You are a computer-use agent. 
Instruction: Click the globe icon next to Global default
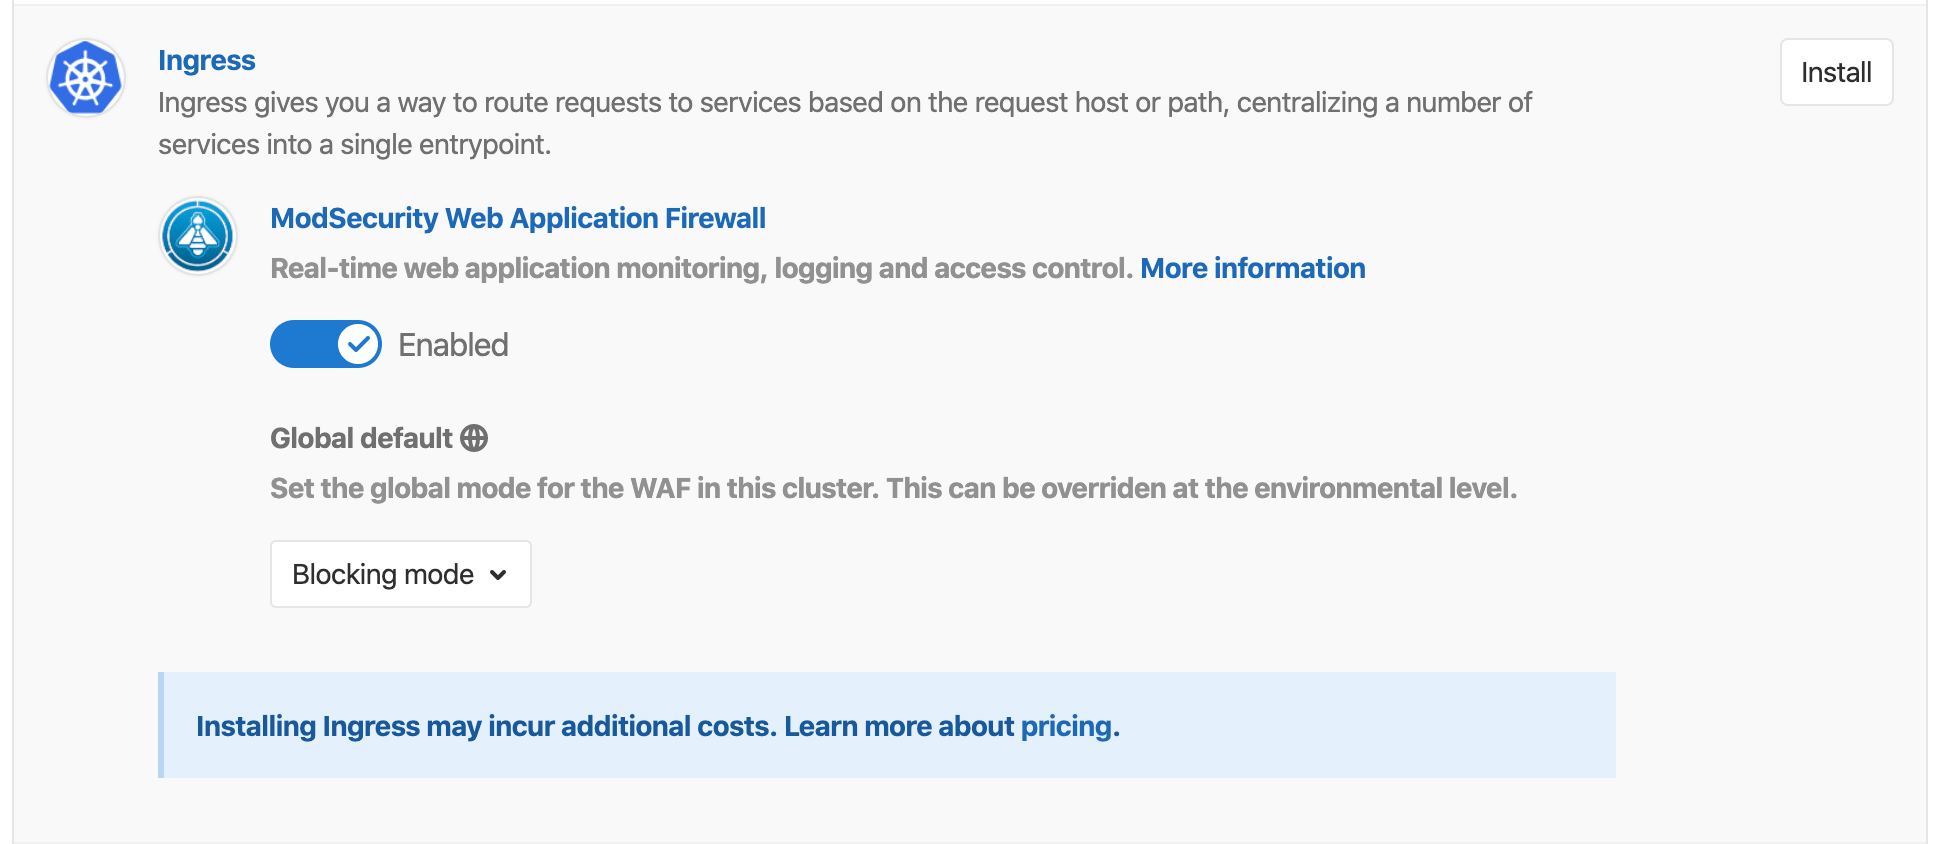[x=473, y=438]
